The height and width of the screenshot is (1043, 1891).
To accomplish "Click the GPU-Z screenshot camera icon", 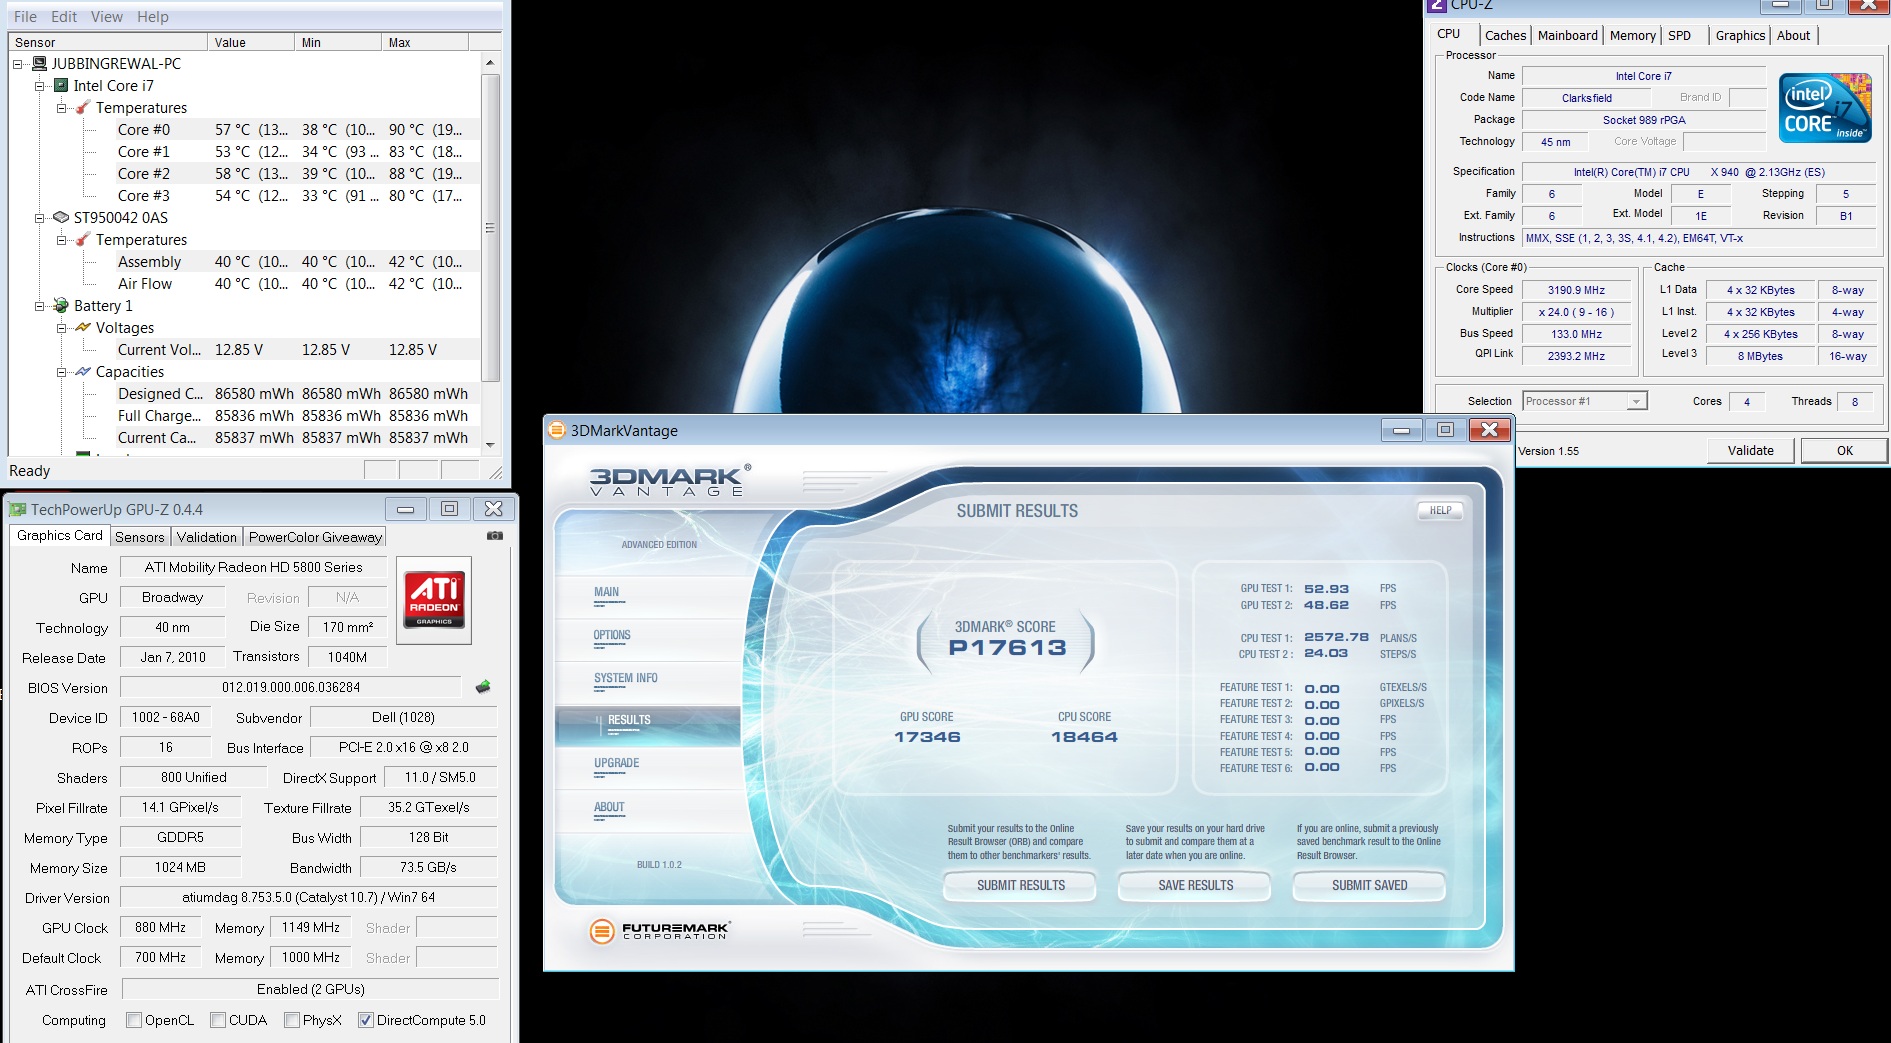I will [x=495, y=536].
